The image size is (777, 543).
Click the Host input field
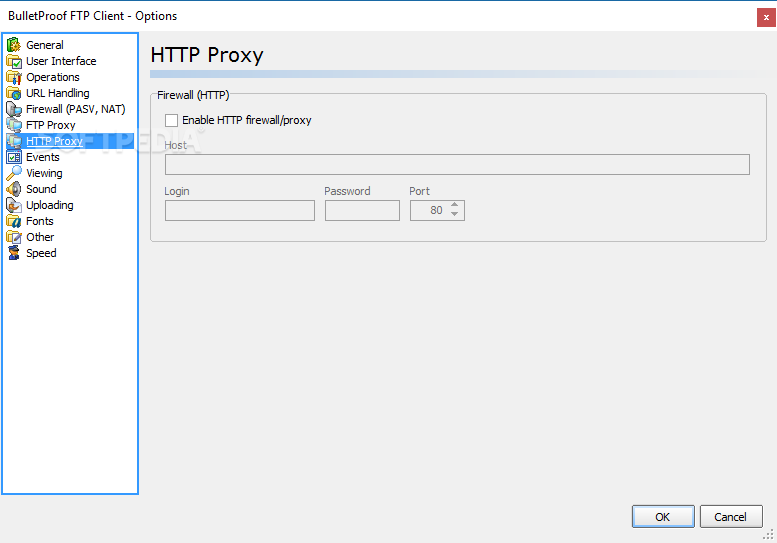click(x=457, y=164)
